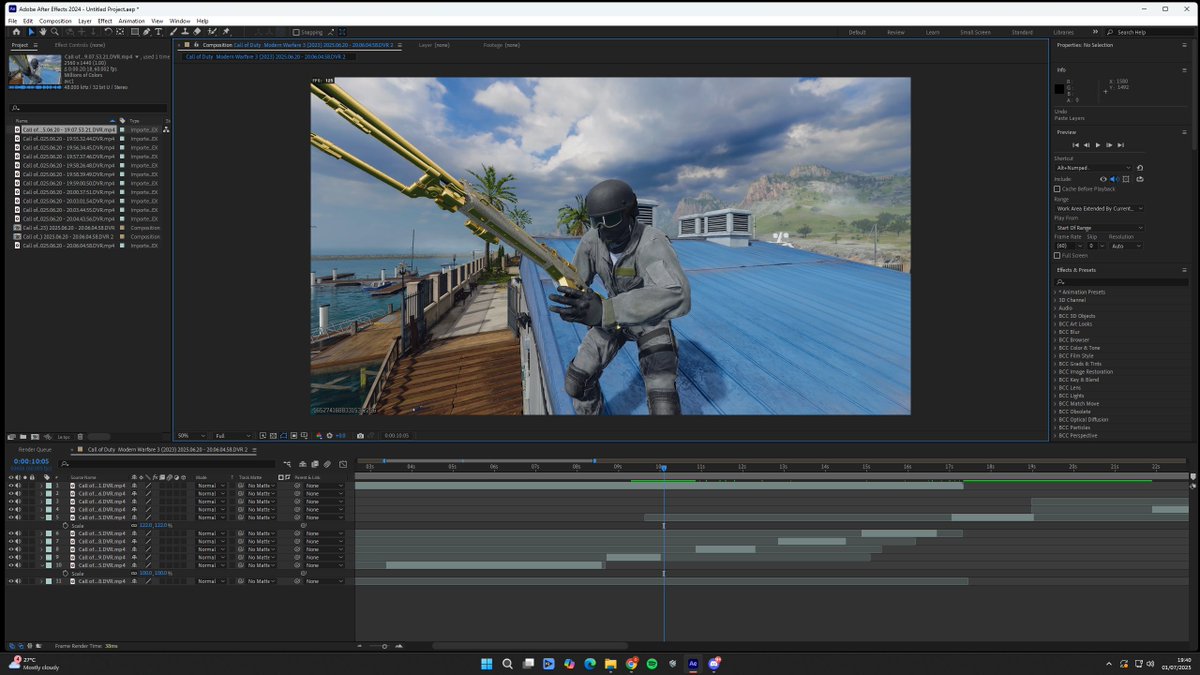
Task: Select the Rotation tool in toolbar
Action: [108, 31]
